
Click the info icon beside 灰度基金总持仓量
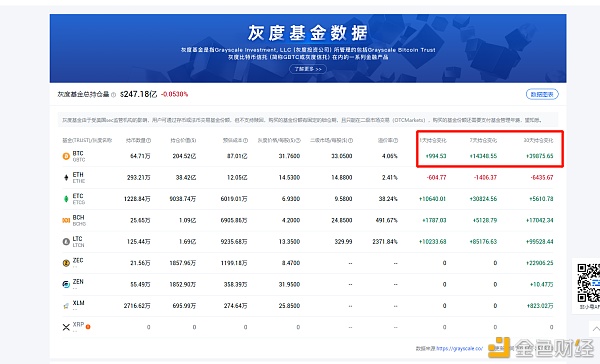tap(113, 95)
